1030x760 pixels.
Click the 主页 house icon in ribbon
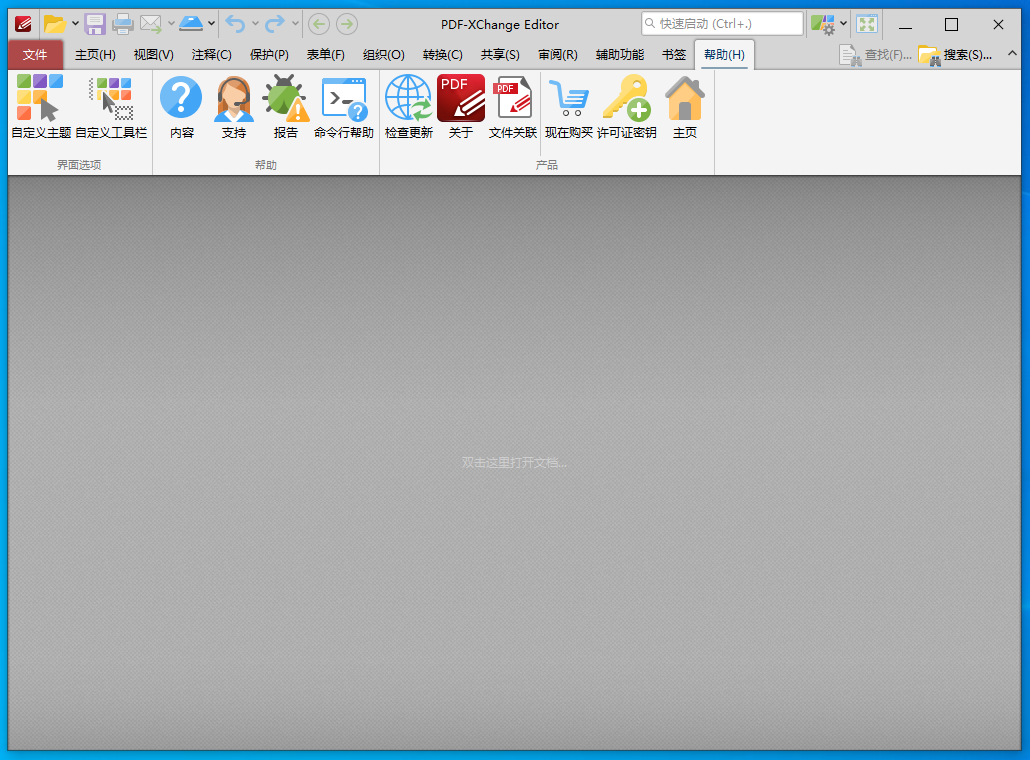[684, 98]
